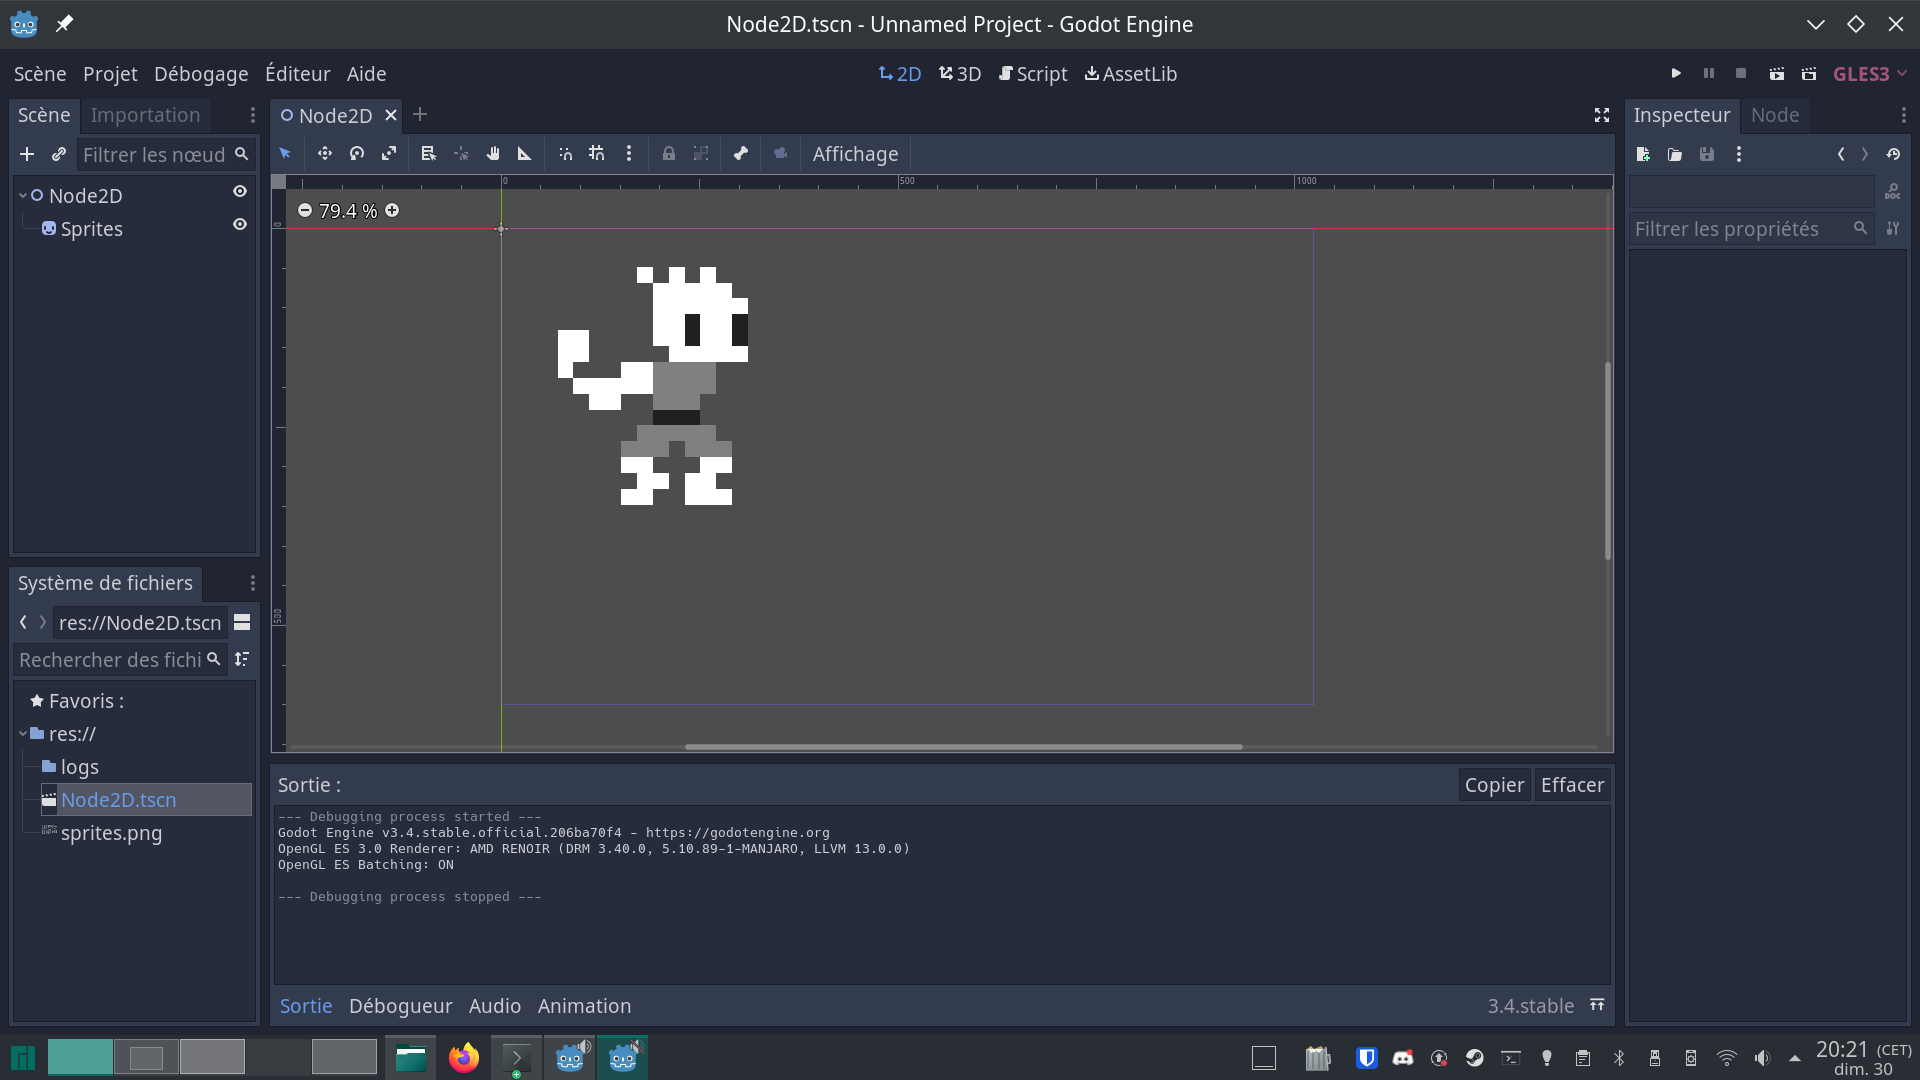Lock the selected object in the canvas

point(668,154)
